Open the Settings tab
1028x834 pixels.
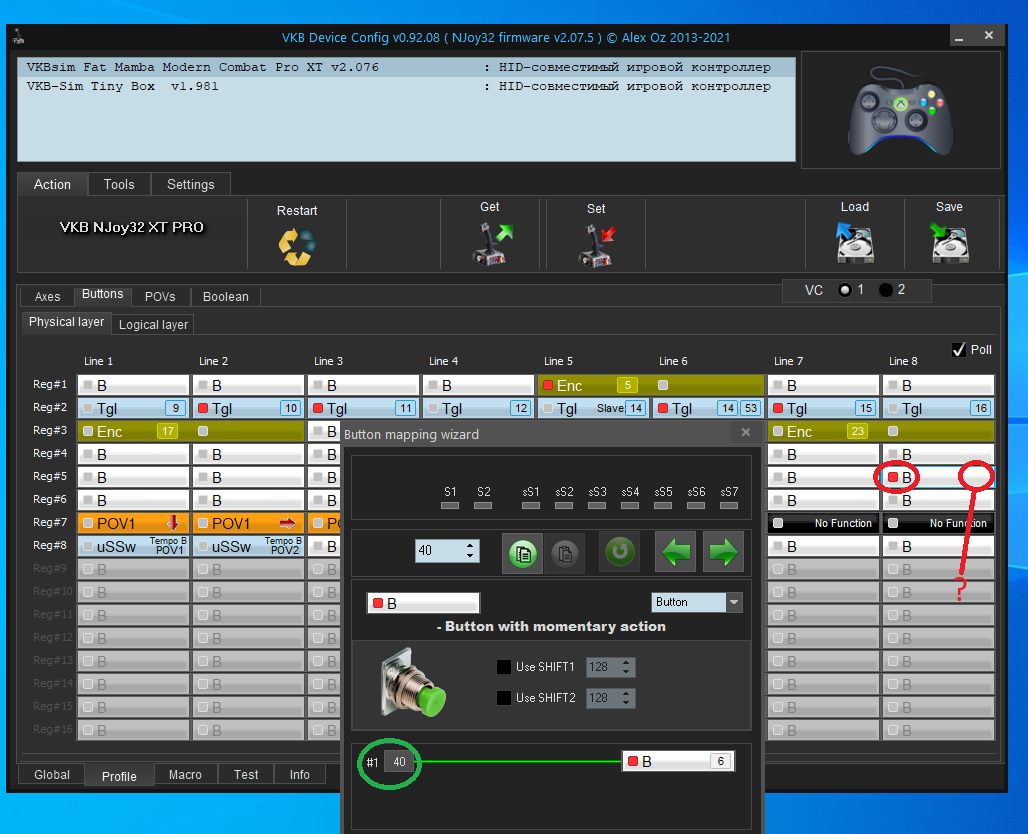(x=191, y=184)
